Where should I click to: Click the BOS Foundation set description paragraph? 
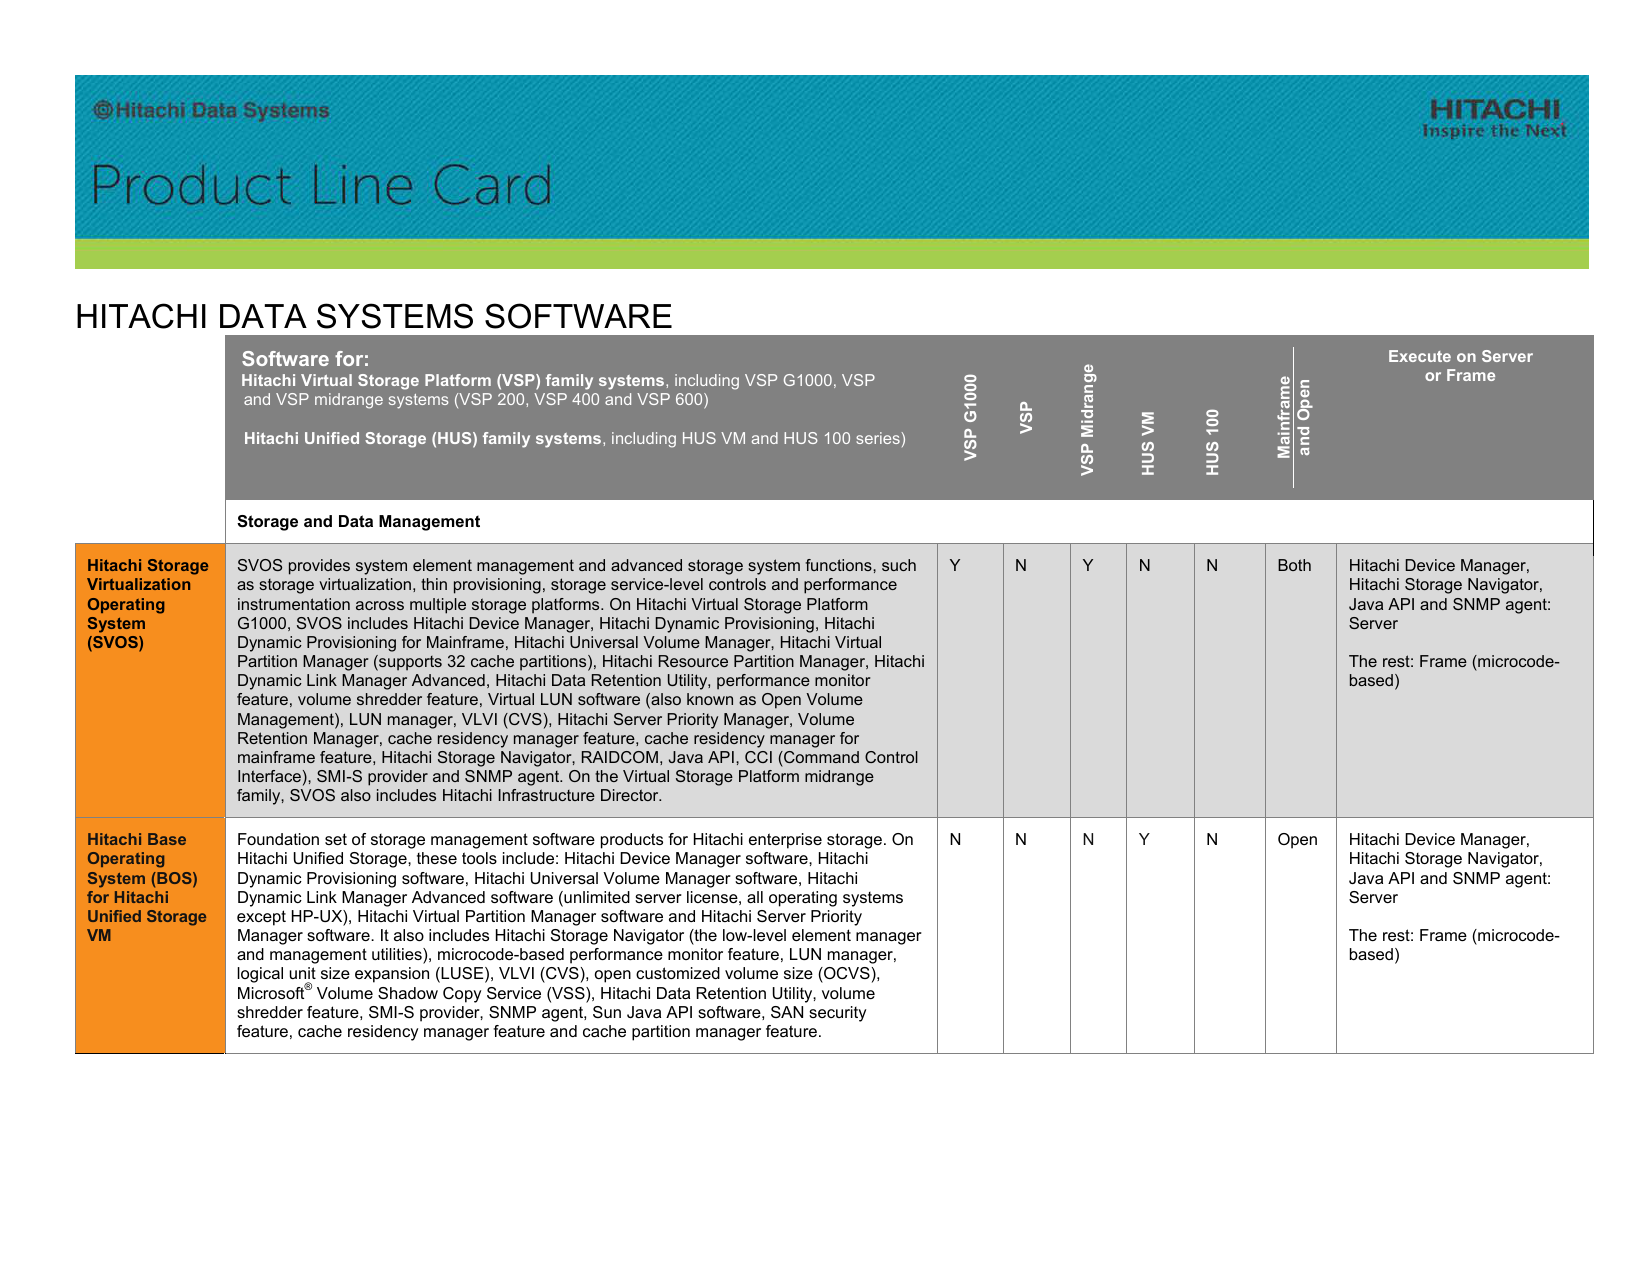[x=579, y=935]
